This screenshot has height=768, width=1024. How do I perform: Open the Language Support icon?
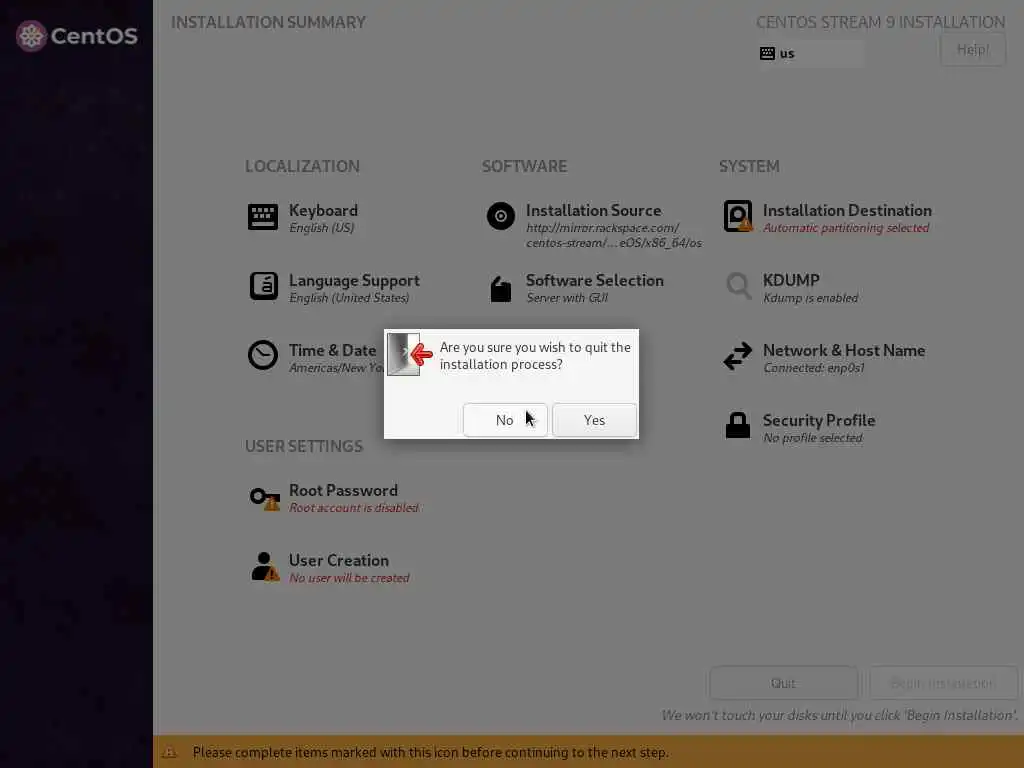(263, 286)
